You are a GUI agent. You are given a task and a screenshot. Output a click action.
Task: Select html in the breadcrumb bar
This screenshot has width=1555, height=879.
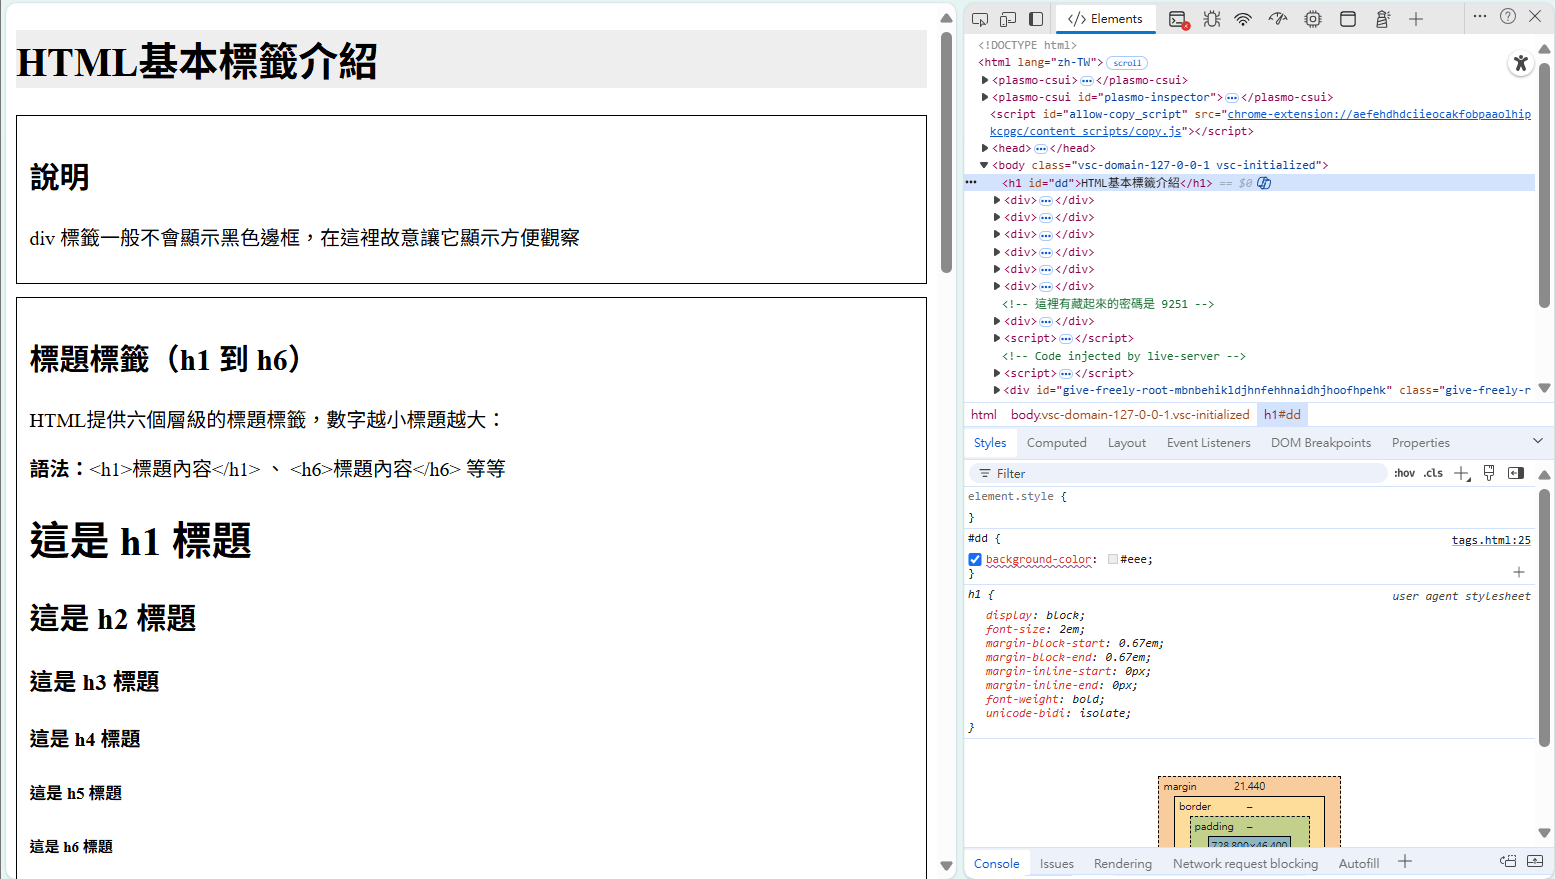984,414
